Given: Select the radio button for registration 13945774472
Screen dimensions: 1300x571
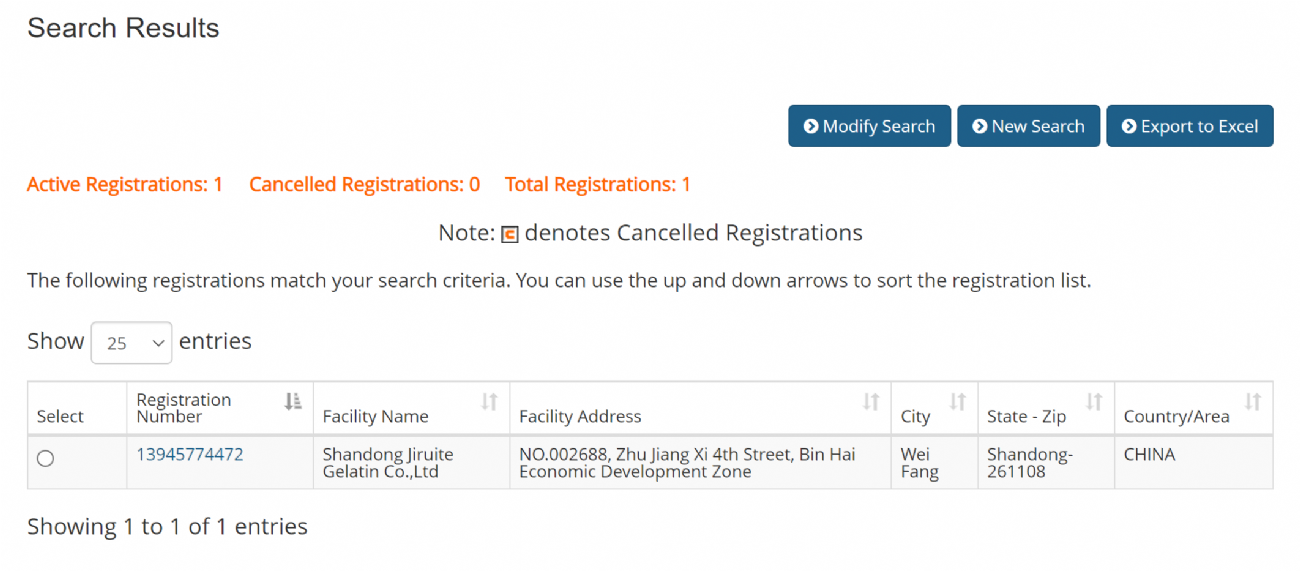Looking at the screenshot, I should coord(45,459).
